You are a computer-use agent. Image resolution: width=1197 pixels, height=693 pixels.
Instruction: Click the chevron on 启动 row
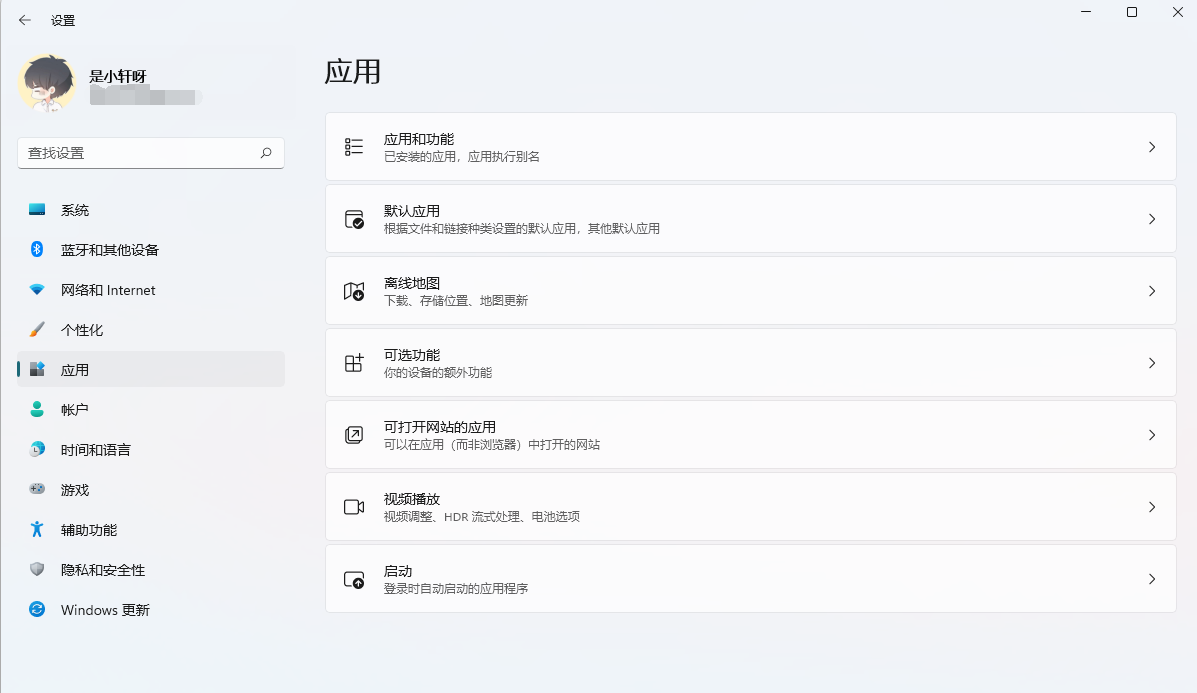coord(1152,579)
